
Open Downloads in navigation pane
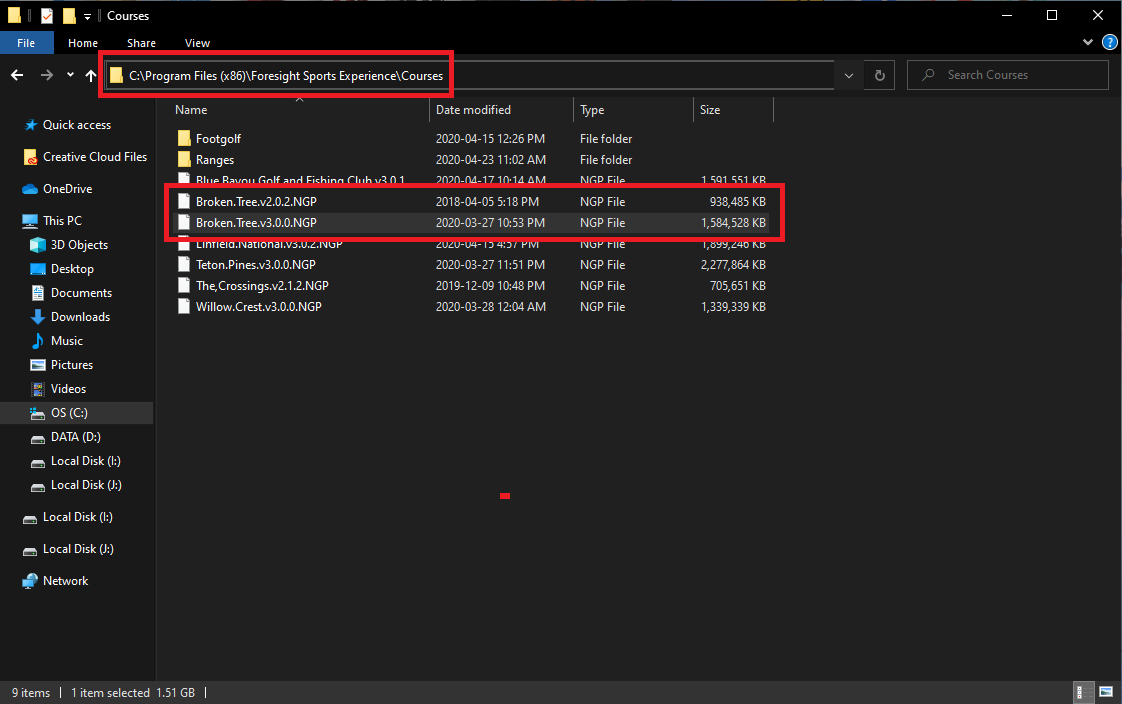(x=80, y=317)
